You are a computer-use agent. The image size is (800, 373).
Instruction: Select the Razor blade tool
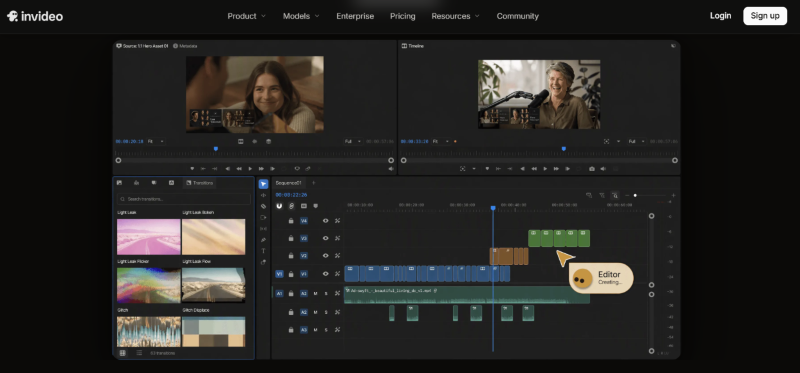[263, 206]
